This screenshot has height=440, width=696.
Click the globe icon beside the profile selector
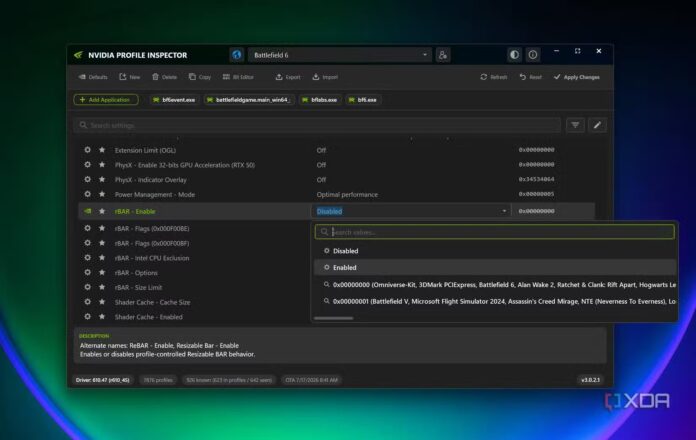pyautogui.click(x=237, y=55)
